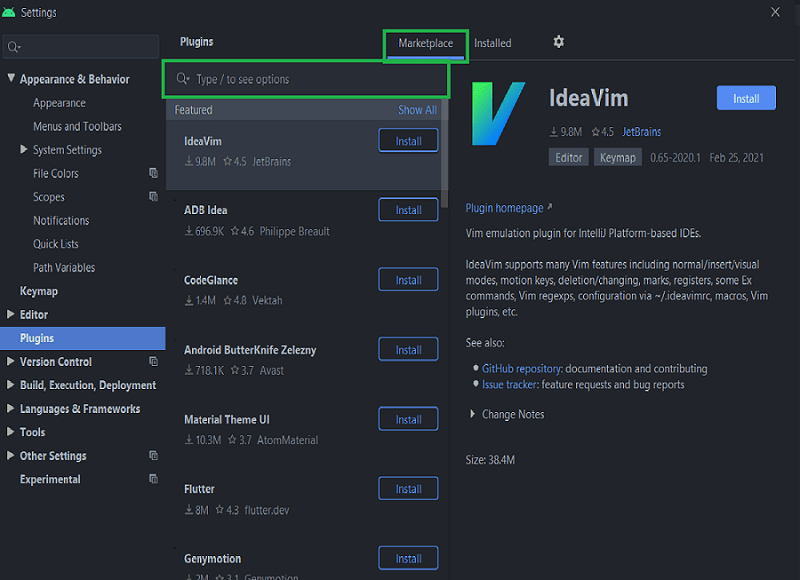Show All featured plugins

(x=417, y=110)
